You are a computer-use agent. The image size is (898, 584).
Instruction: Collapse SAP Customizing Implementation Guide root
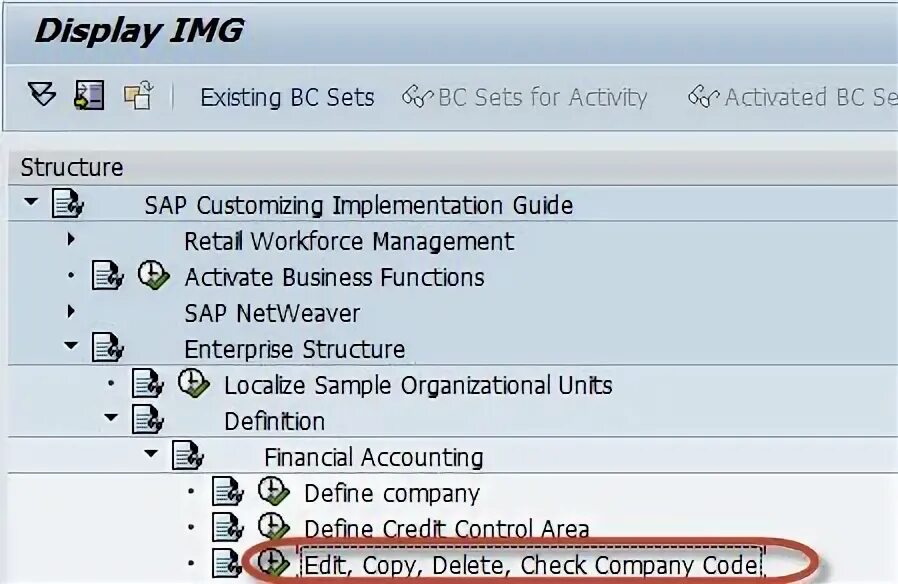[31, 202]
